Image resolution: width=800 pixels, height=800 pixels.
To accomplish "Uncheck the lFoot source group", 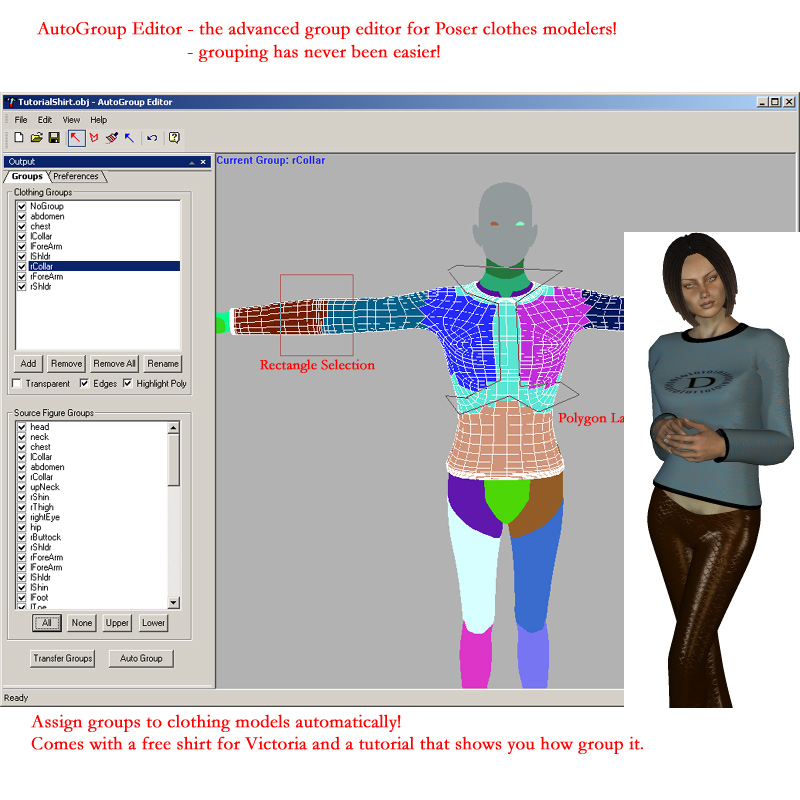I will [22, 597].
